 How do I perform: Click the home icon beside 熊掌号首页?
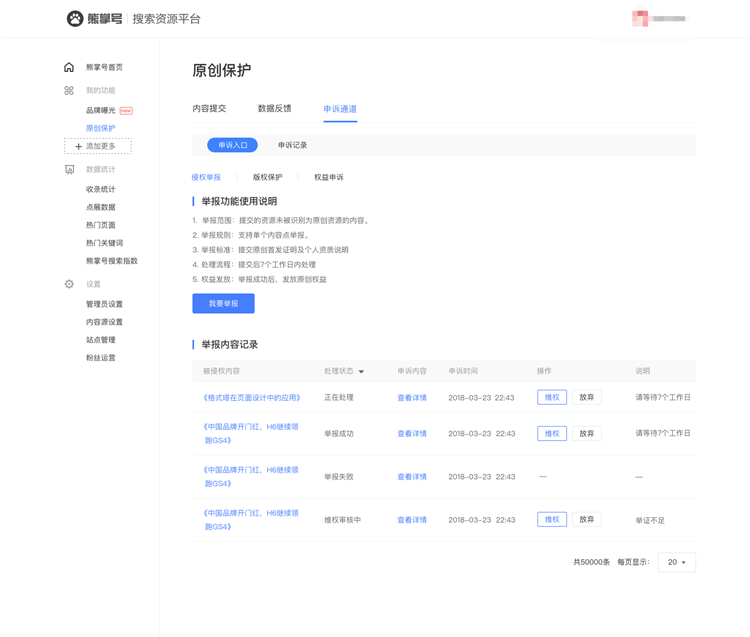click(x=69, y=67)
